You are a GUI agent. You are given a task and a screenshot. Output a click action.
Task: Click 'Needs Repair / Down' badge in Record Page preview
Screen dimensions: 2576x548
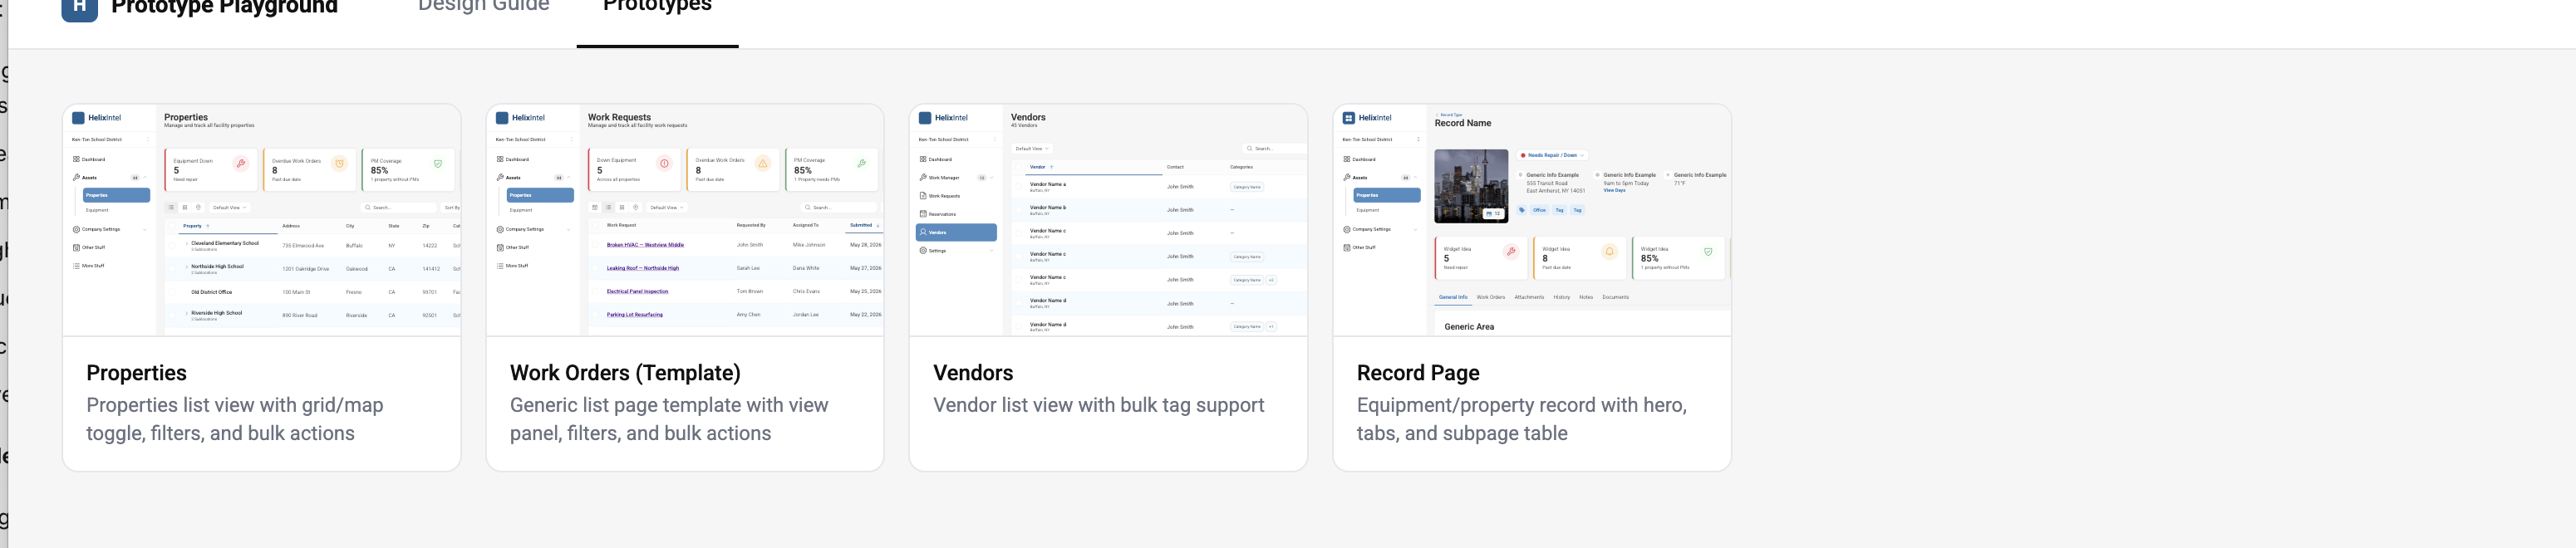(1552, 155)
